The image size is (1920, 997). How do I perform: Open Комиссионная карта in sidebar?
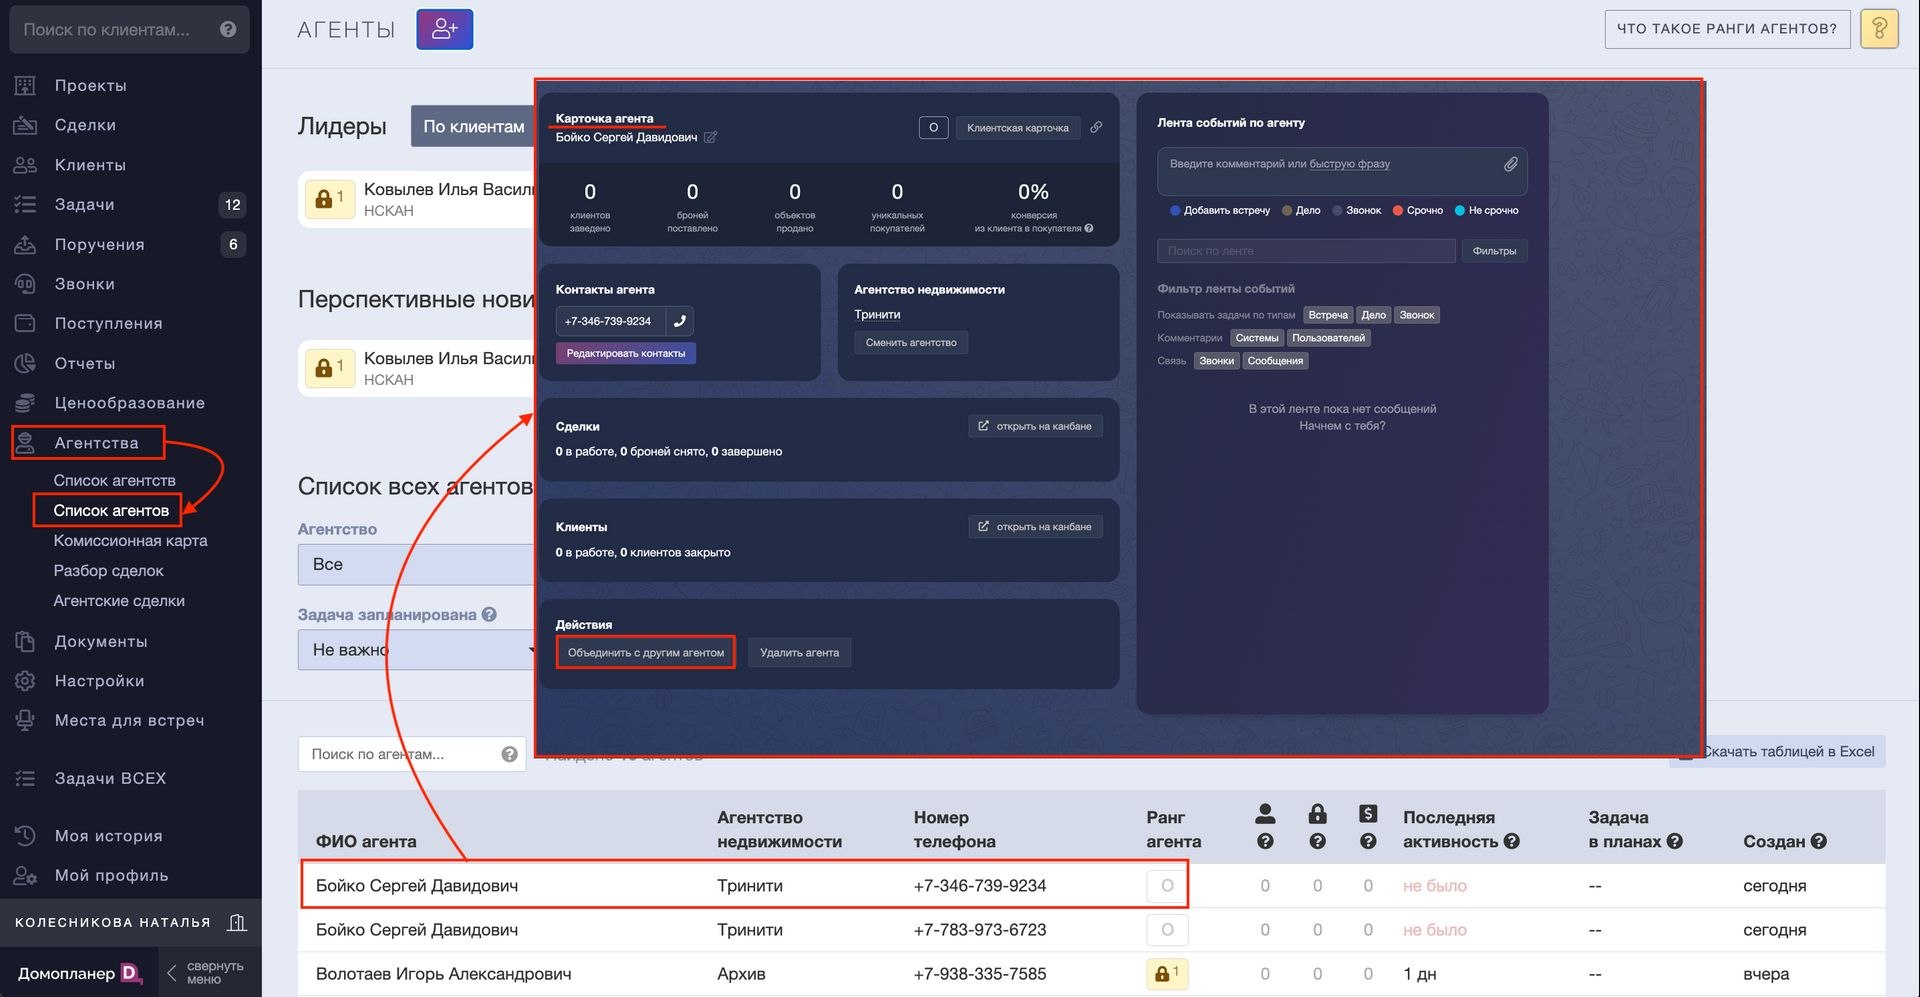click(x=130, y=541)
